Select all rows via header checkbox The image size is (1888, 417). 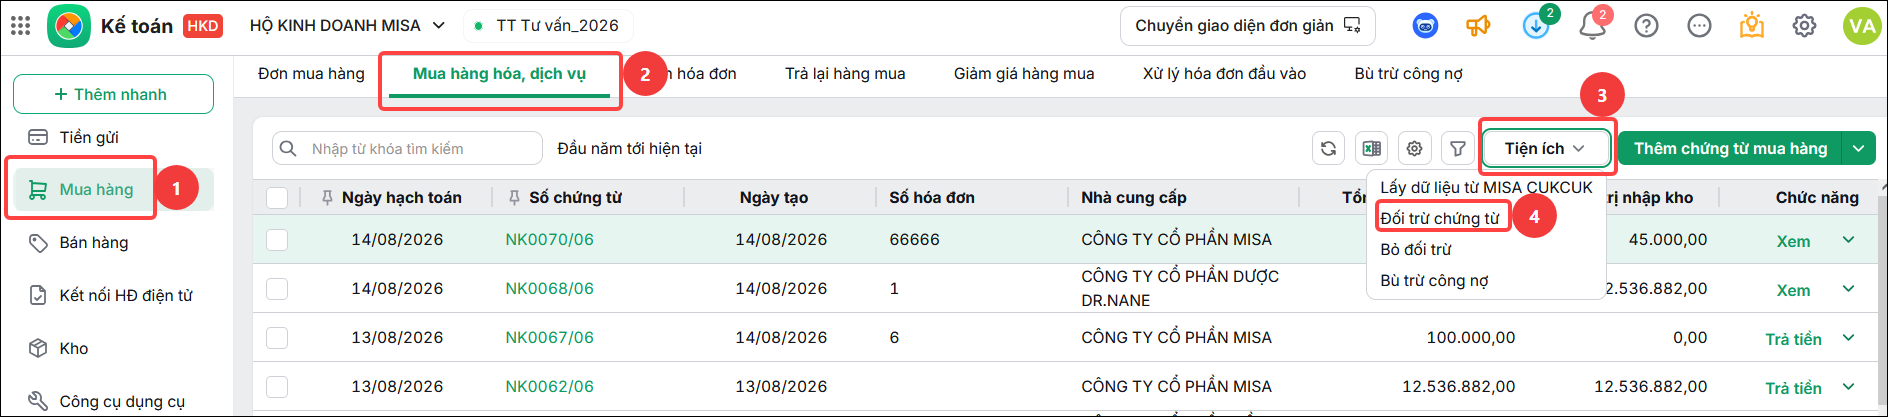tap(277, 198)
